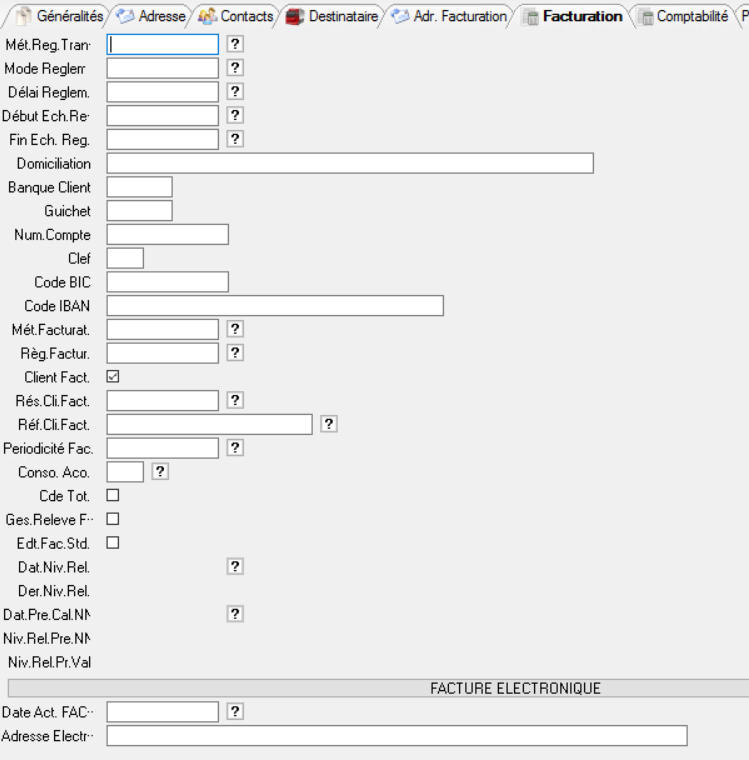
Task: Open lookup button for Début Ech.Re field
Action: point(235,115)
